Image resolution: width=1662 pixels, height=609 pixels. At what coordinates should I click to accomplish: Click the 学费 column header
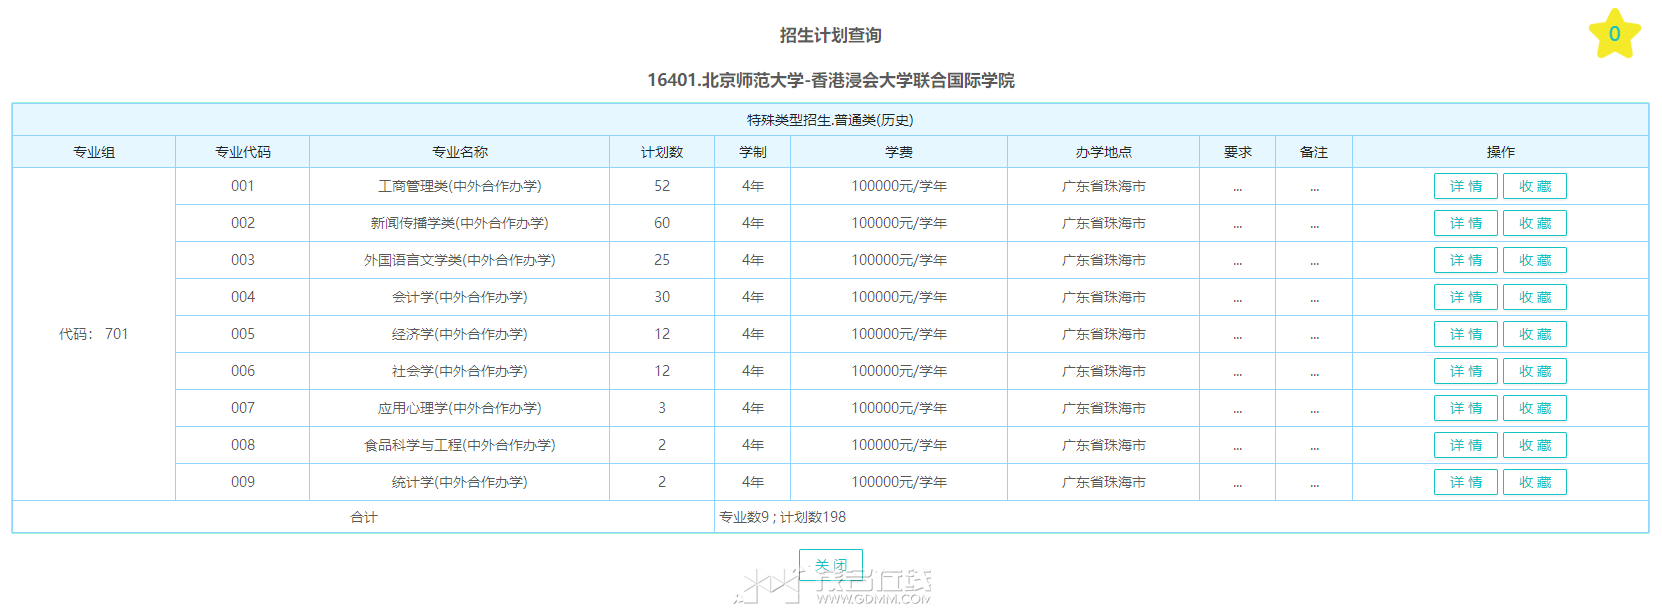pyautogui.click(x=899, y=152)
